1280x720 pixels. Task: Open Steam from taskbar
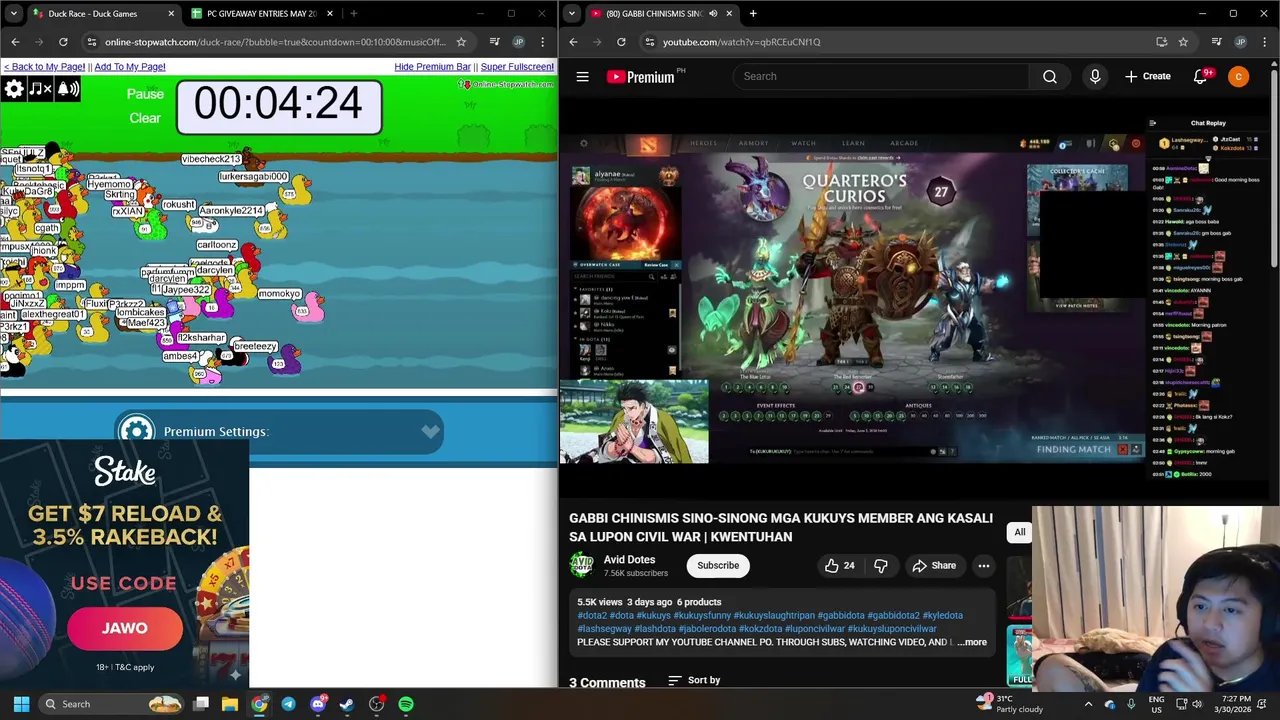point(347,704)
